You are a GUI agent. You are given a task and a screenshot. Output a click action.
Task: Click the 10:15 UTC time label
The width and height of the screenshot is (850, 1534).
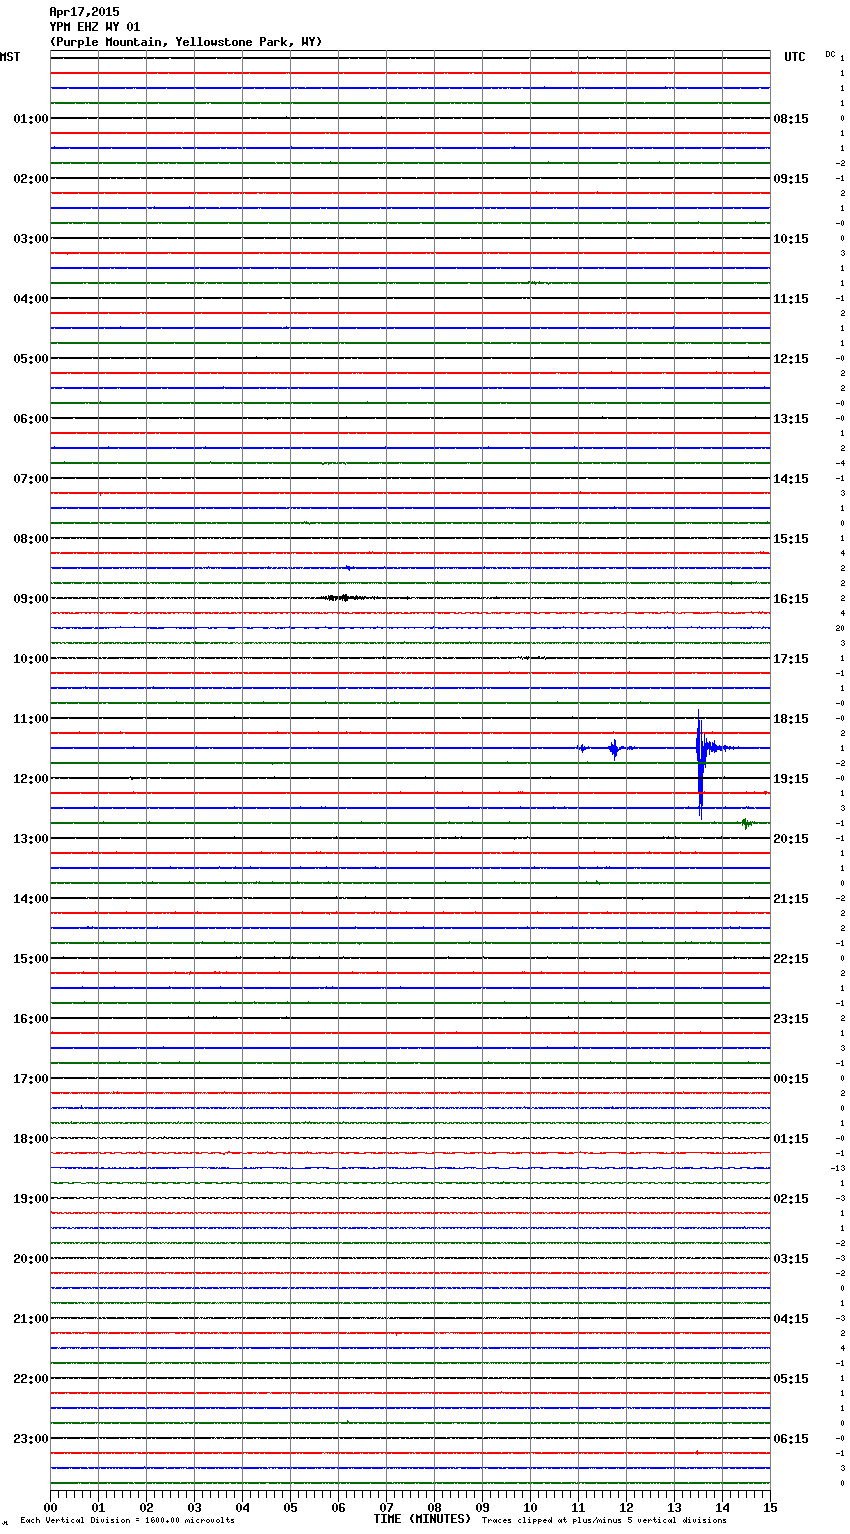coord(791,239)
